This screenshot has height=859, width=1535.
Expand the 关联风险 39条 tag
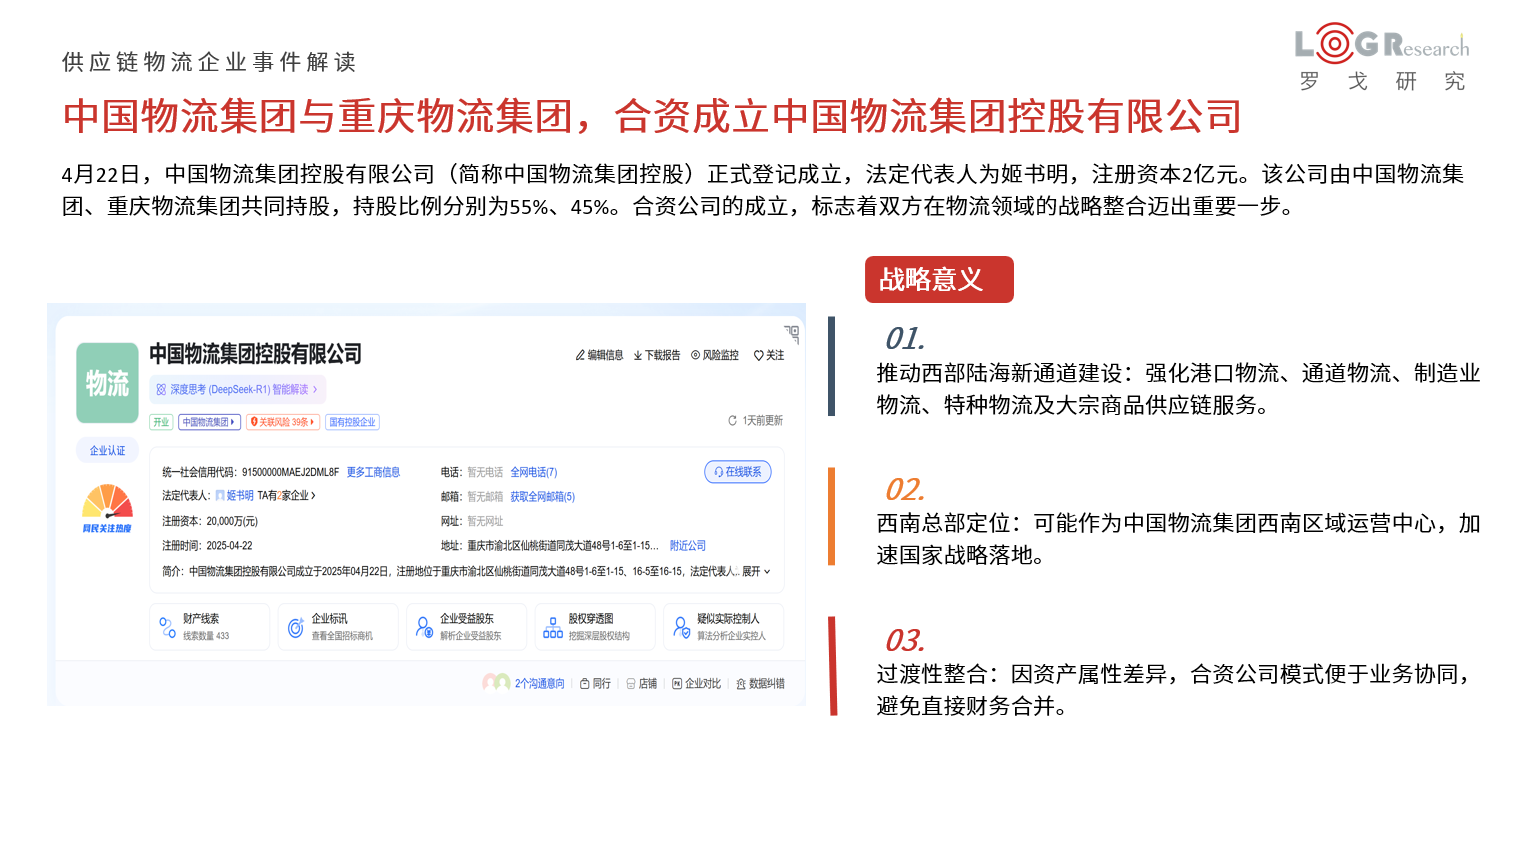coord(283,422)
